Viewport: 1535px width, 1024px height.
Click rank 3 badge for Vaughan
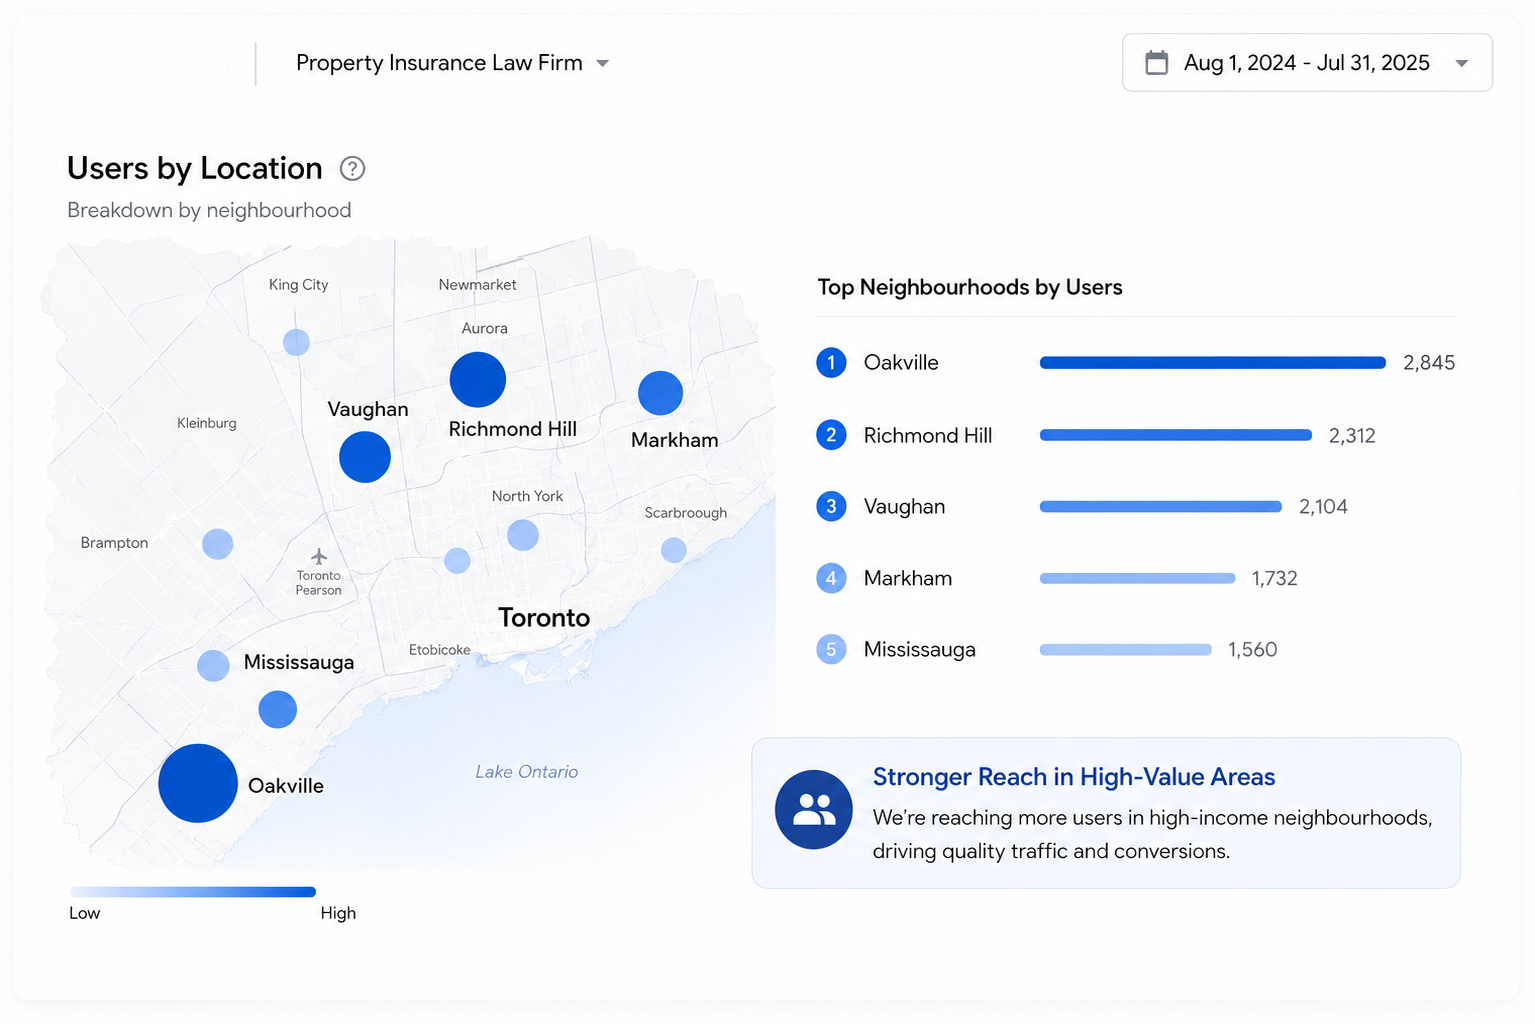[x=831, y=506]
